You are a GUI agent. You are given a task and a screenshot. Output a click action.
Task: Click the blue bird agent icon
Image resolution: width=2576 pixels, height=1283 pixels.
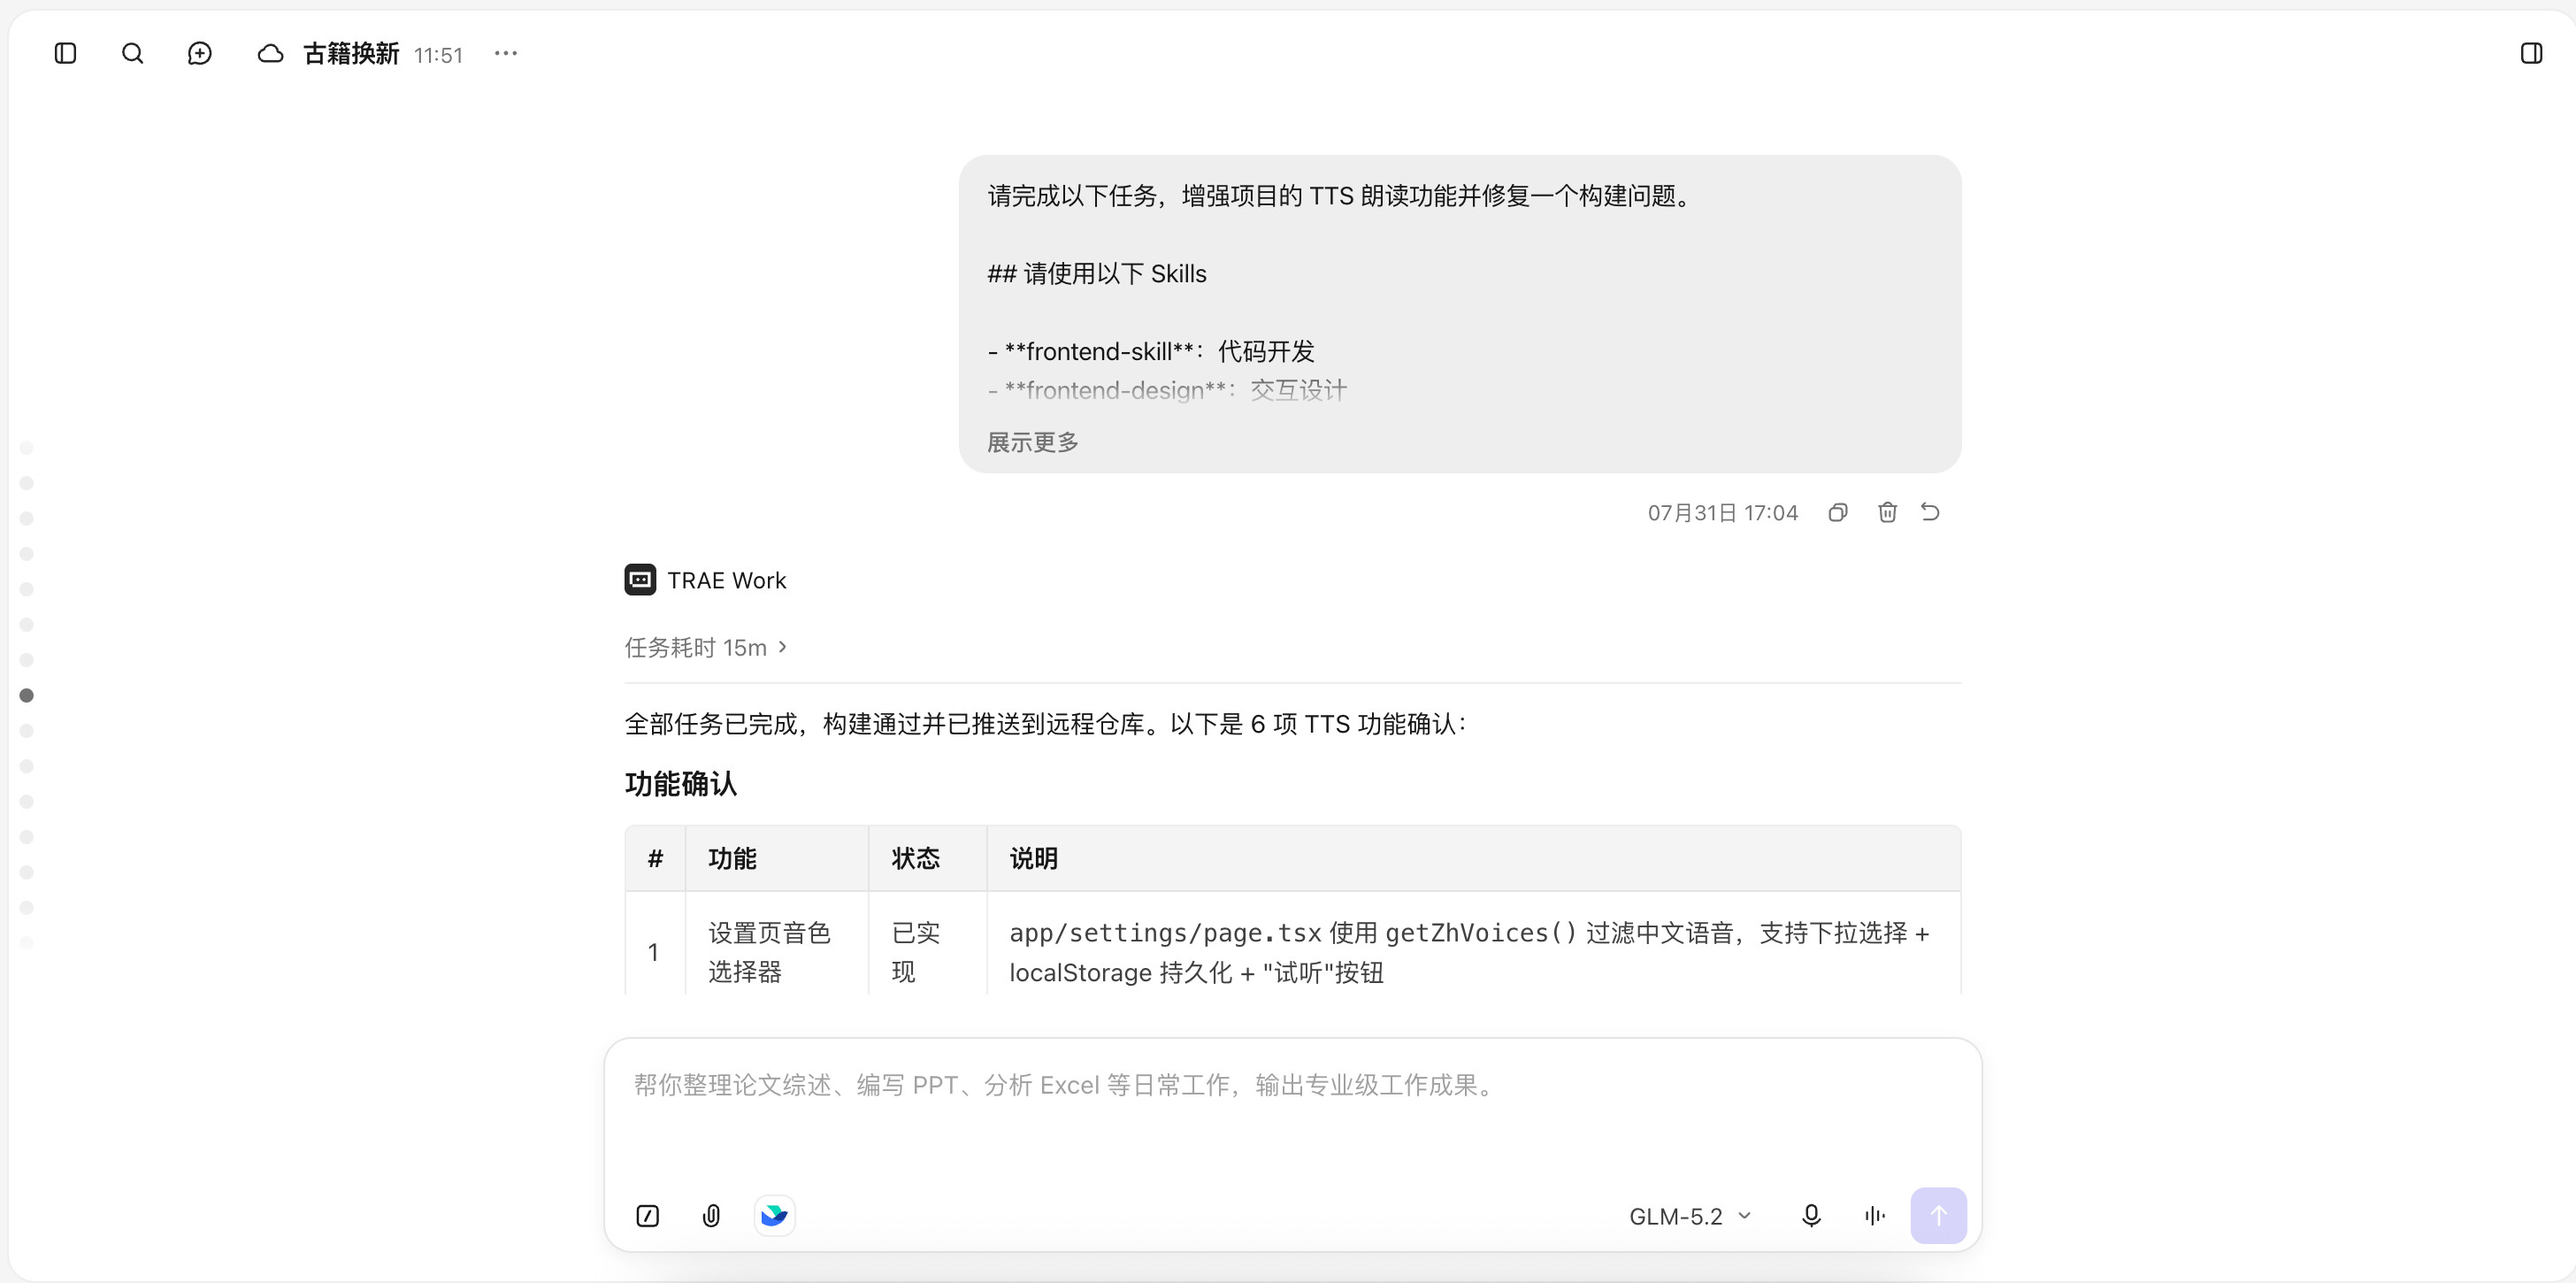[x=774, y=1216]
